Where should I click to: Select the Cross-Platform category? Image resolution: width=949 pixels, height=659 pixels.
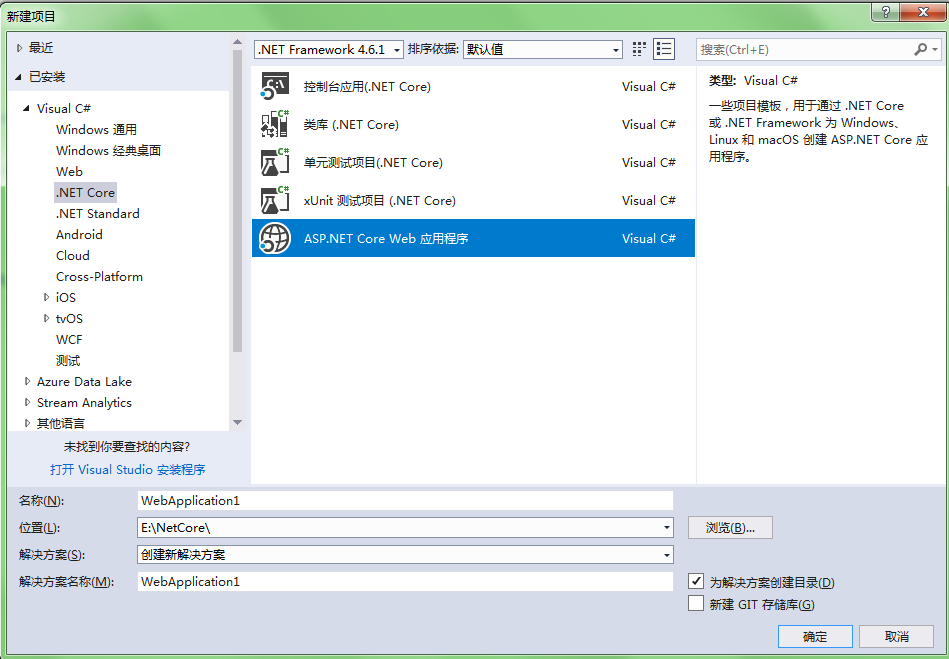(99, 277)
